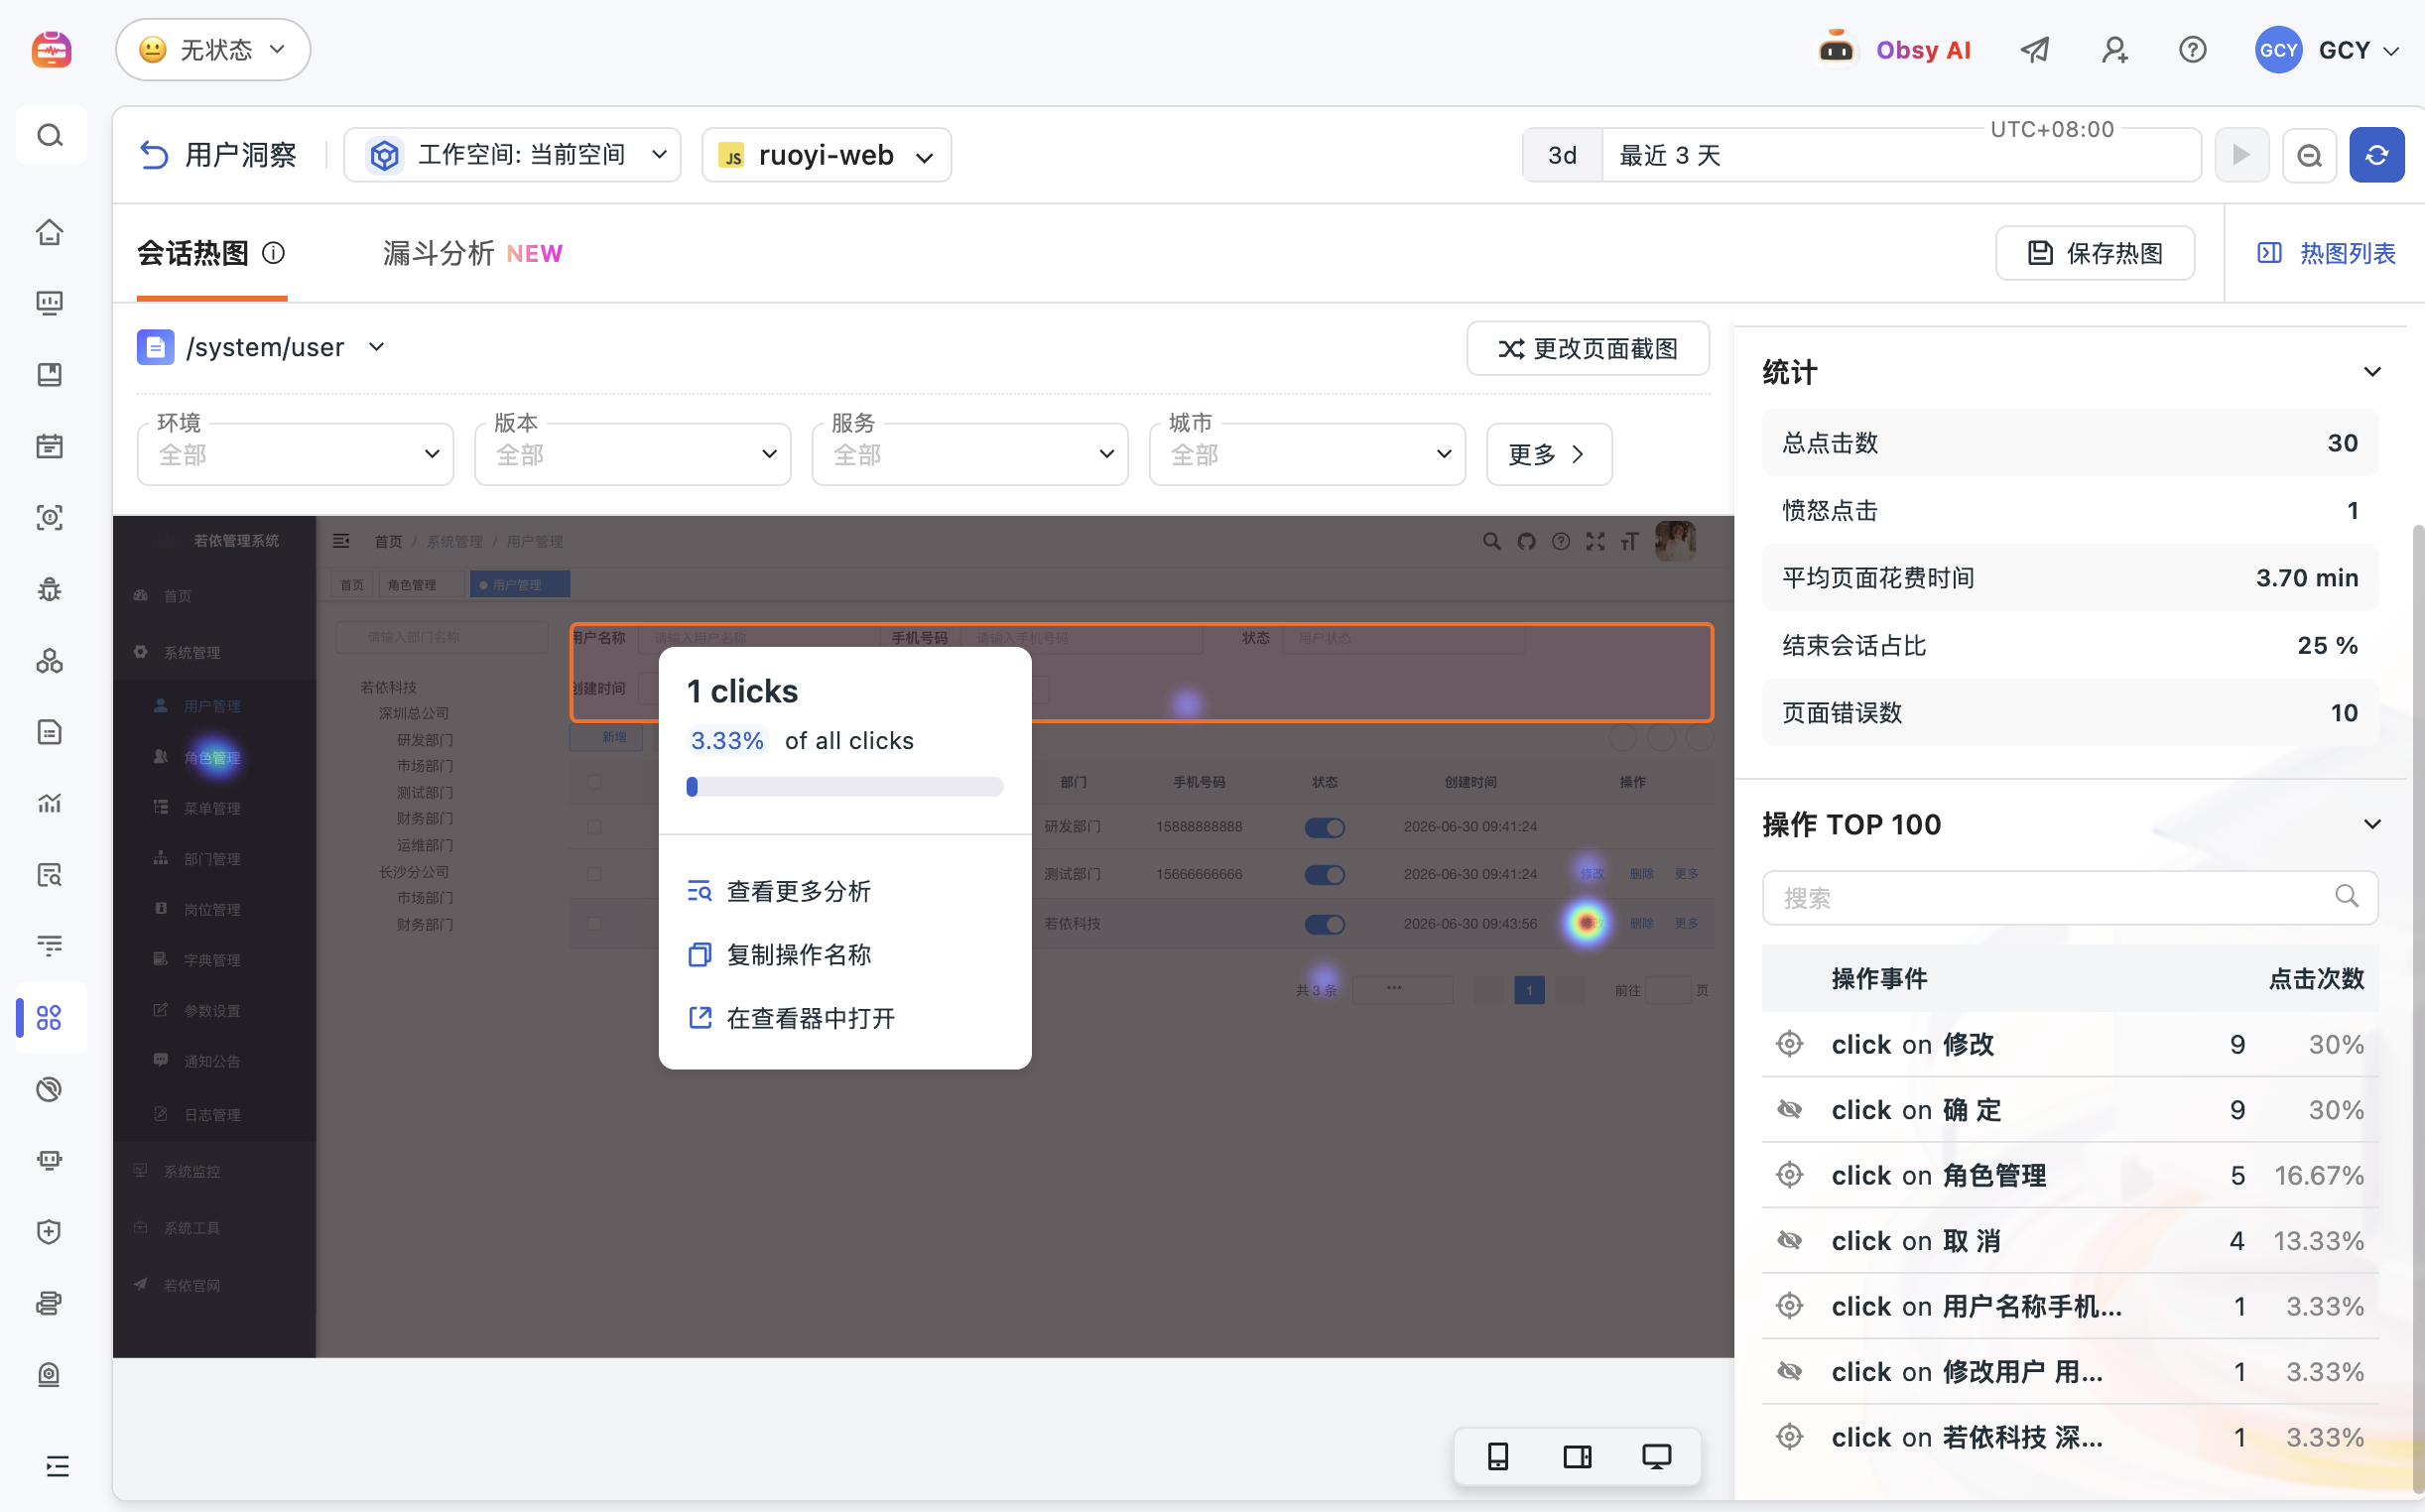Image resolution: width=2425 pixels, height=1512 pixels.
Task: Click the info icon beside 会话热图
Action: click(x=273, y=253)
